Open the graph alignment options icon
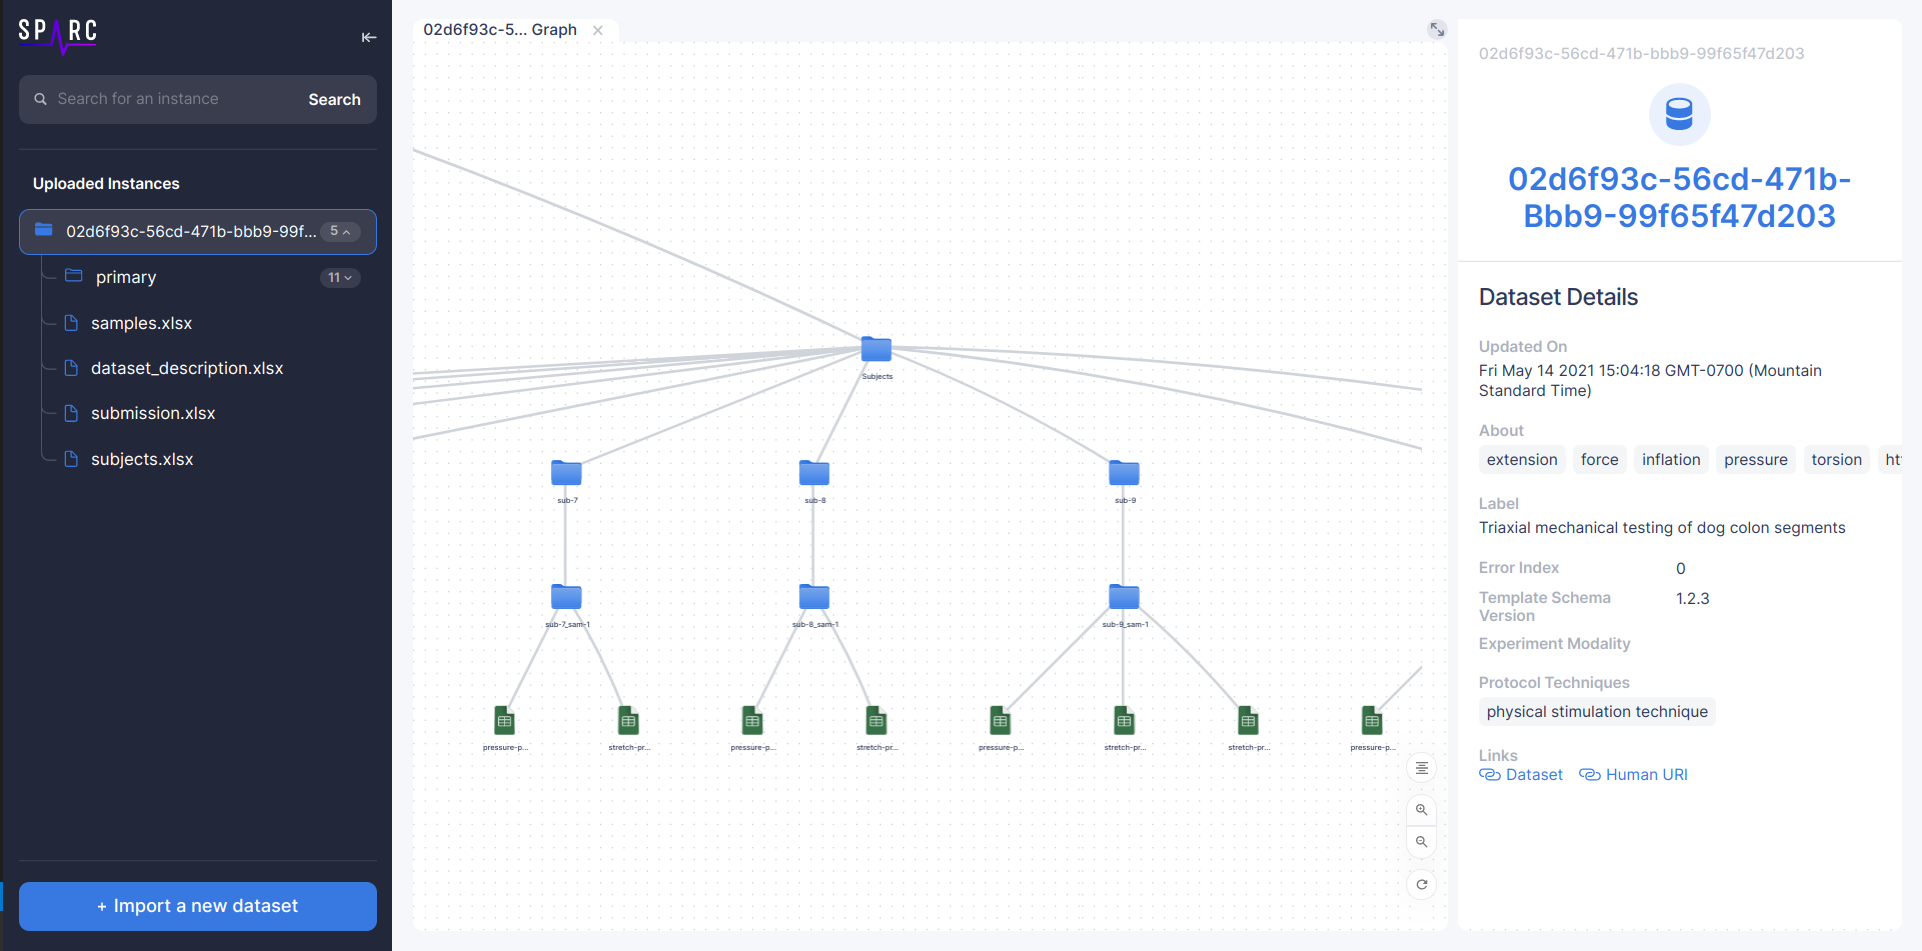This screenshot has height=951, width=1922. click(x=1421, y=767)
